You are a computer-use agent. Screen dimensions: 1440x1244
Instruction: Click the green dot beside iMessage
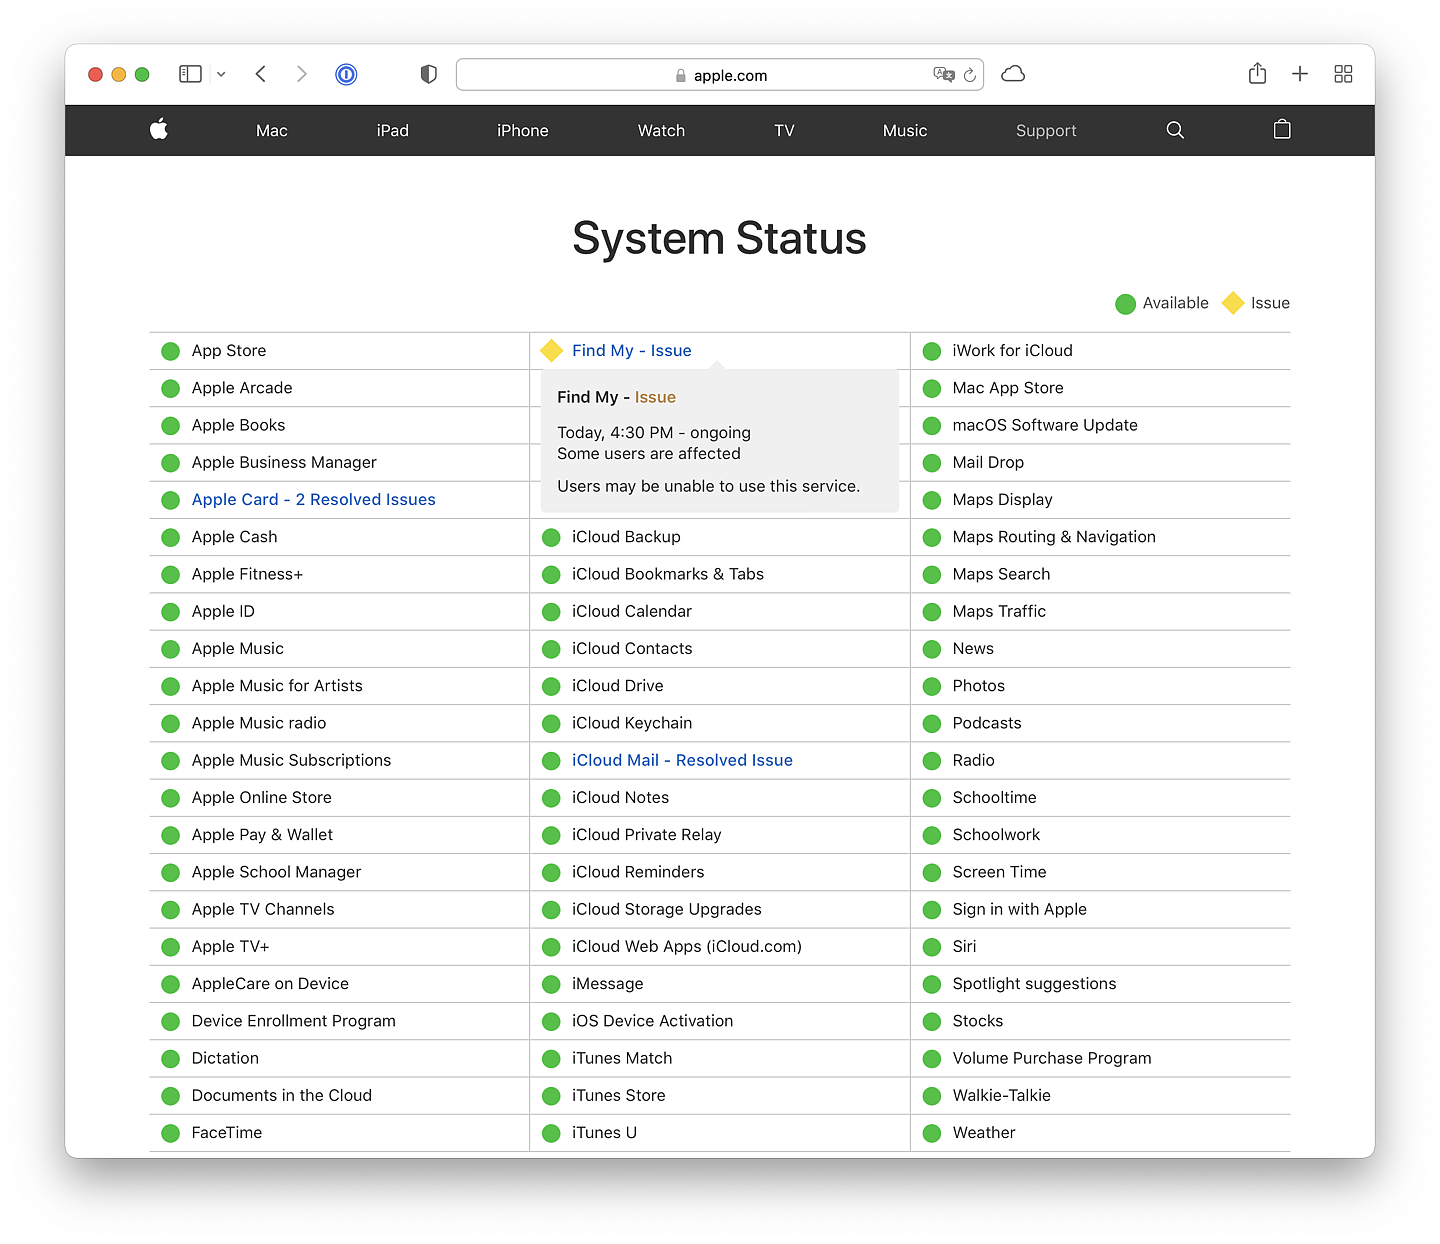551,985
